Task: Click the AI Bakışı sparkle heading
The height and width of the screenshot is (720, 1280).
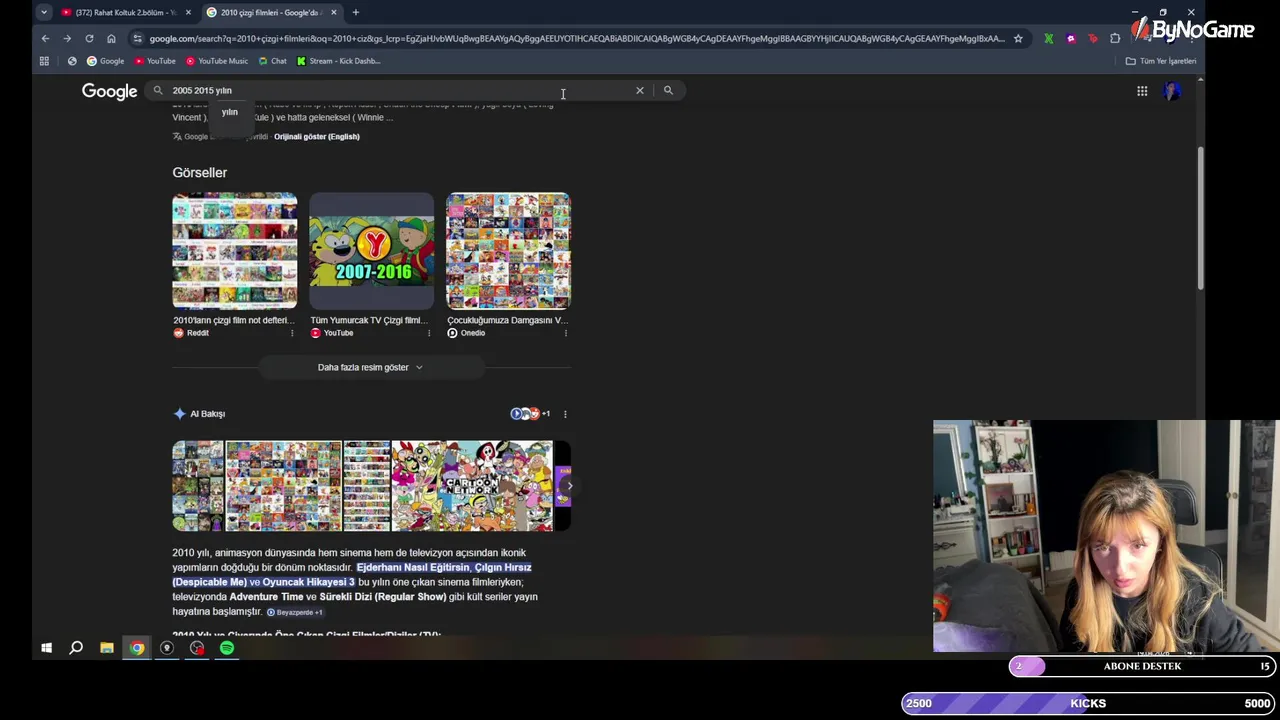Action: click(199, 413)
